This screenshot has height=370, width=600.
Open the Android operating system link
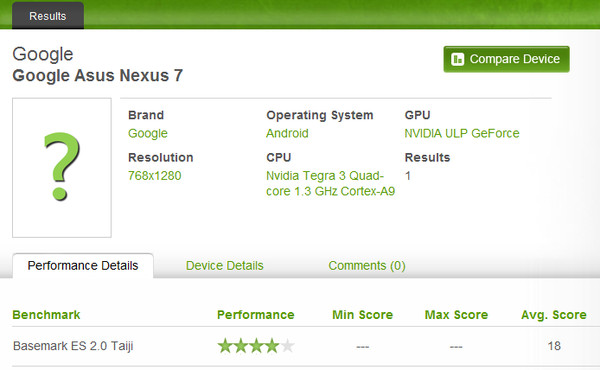(287, 134)
